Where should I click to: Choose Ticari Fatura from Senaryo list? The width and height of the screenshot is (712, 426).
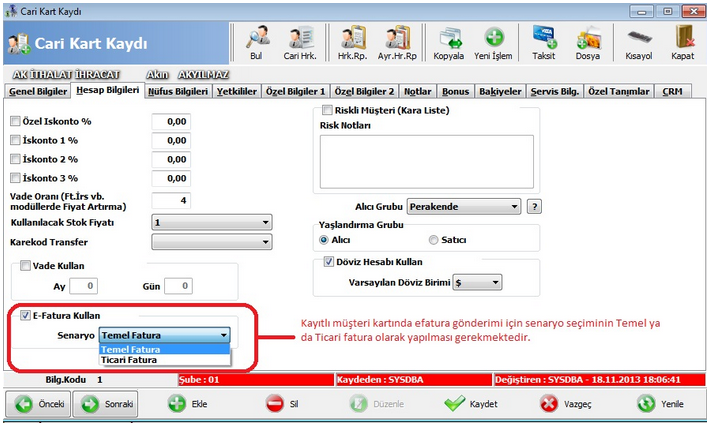pos(164,360)
